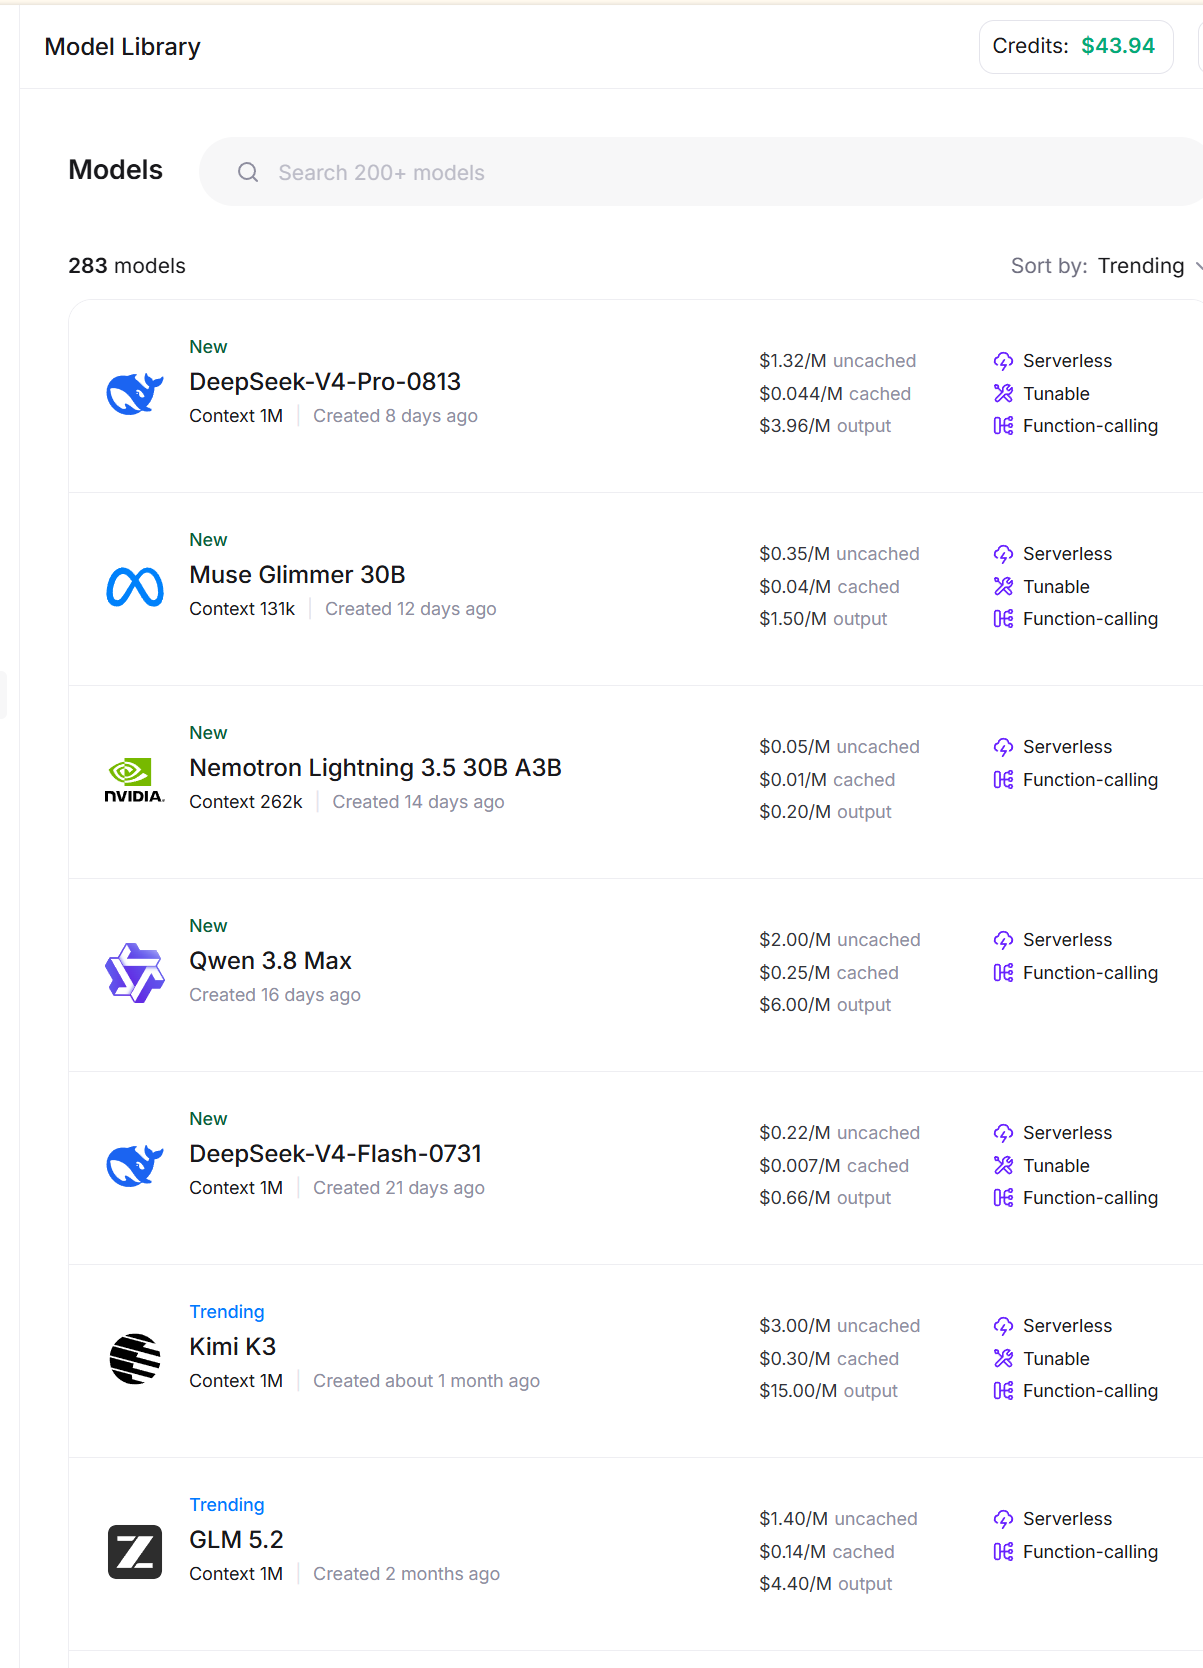Open the Qwen 3.8 Max model
This screenshot has height=1668, width=1203.
[270, 961]
